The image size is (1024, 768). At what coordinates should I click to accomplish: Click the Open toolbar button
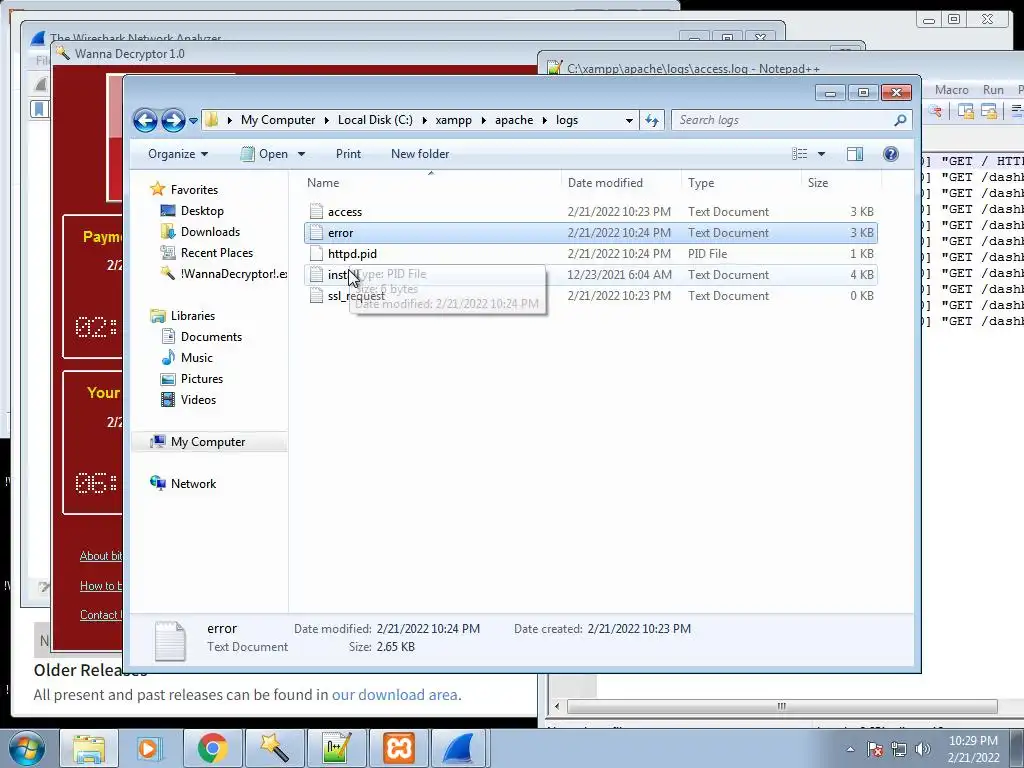coord(264,154)
